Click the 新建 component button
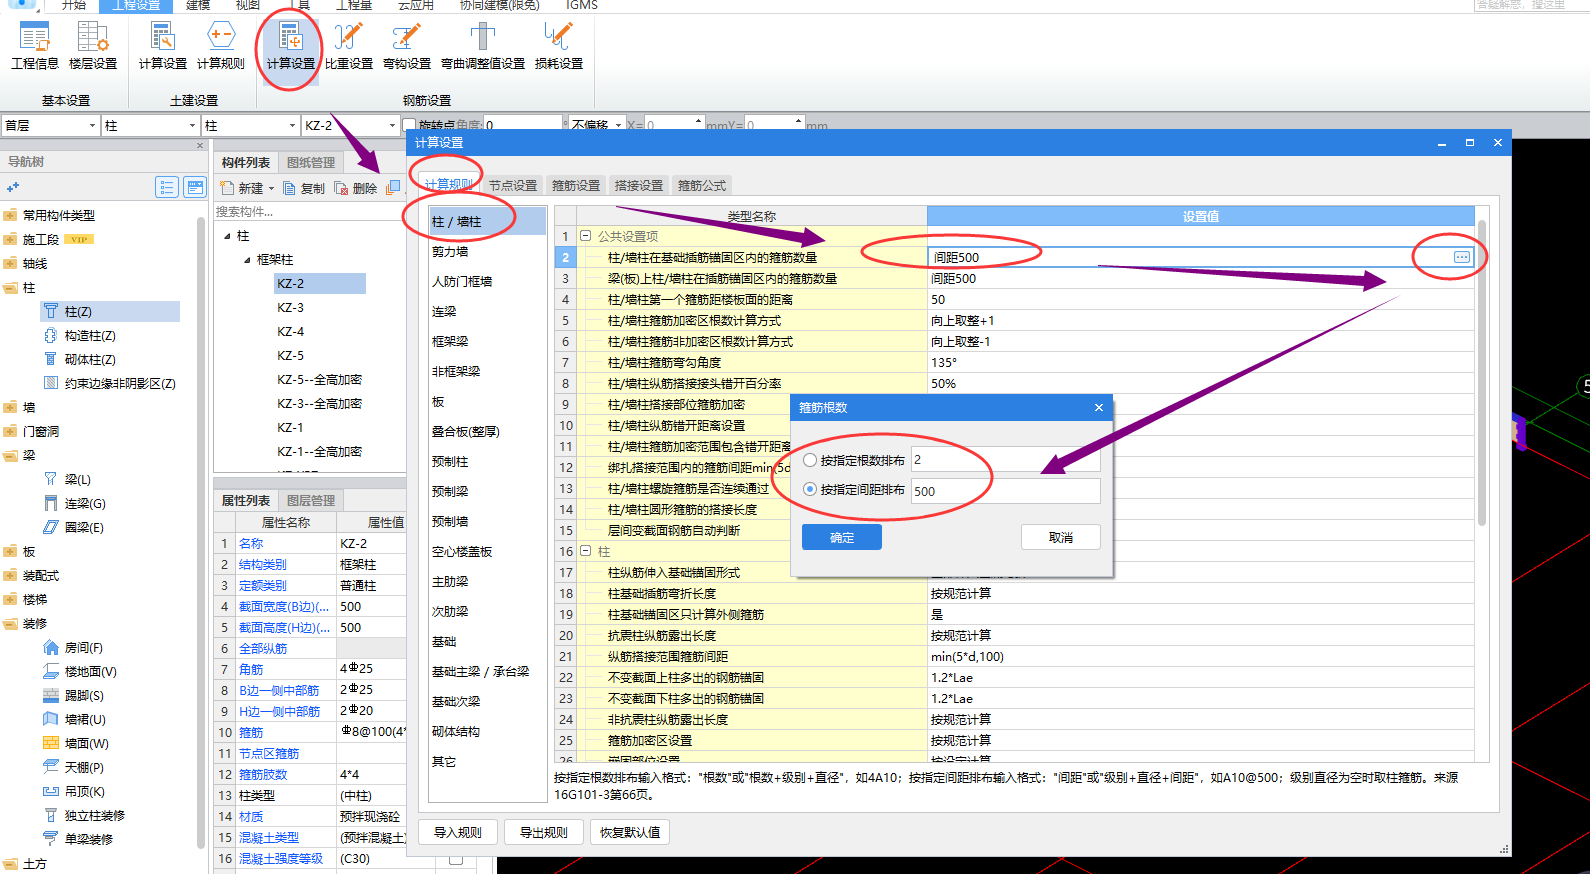This screenshot has width=1590, height=874. point(243,188)
